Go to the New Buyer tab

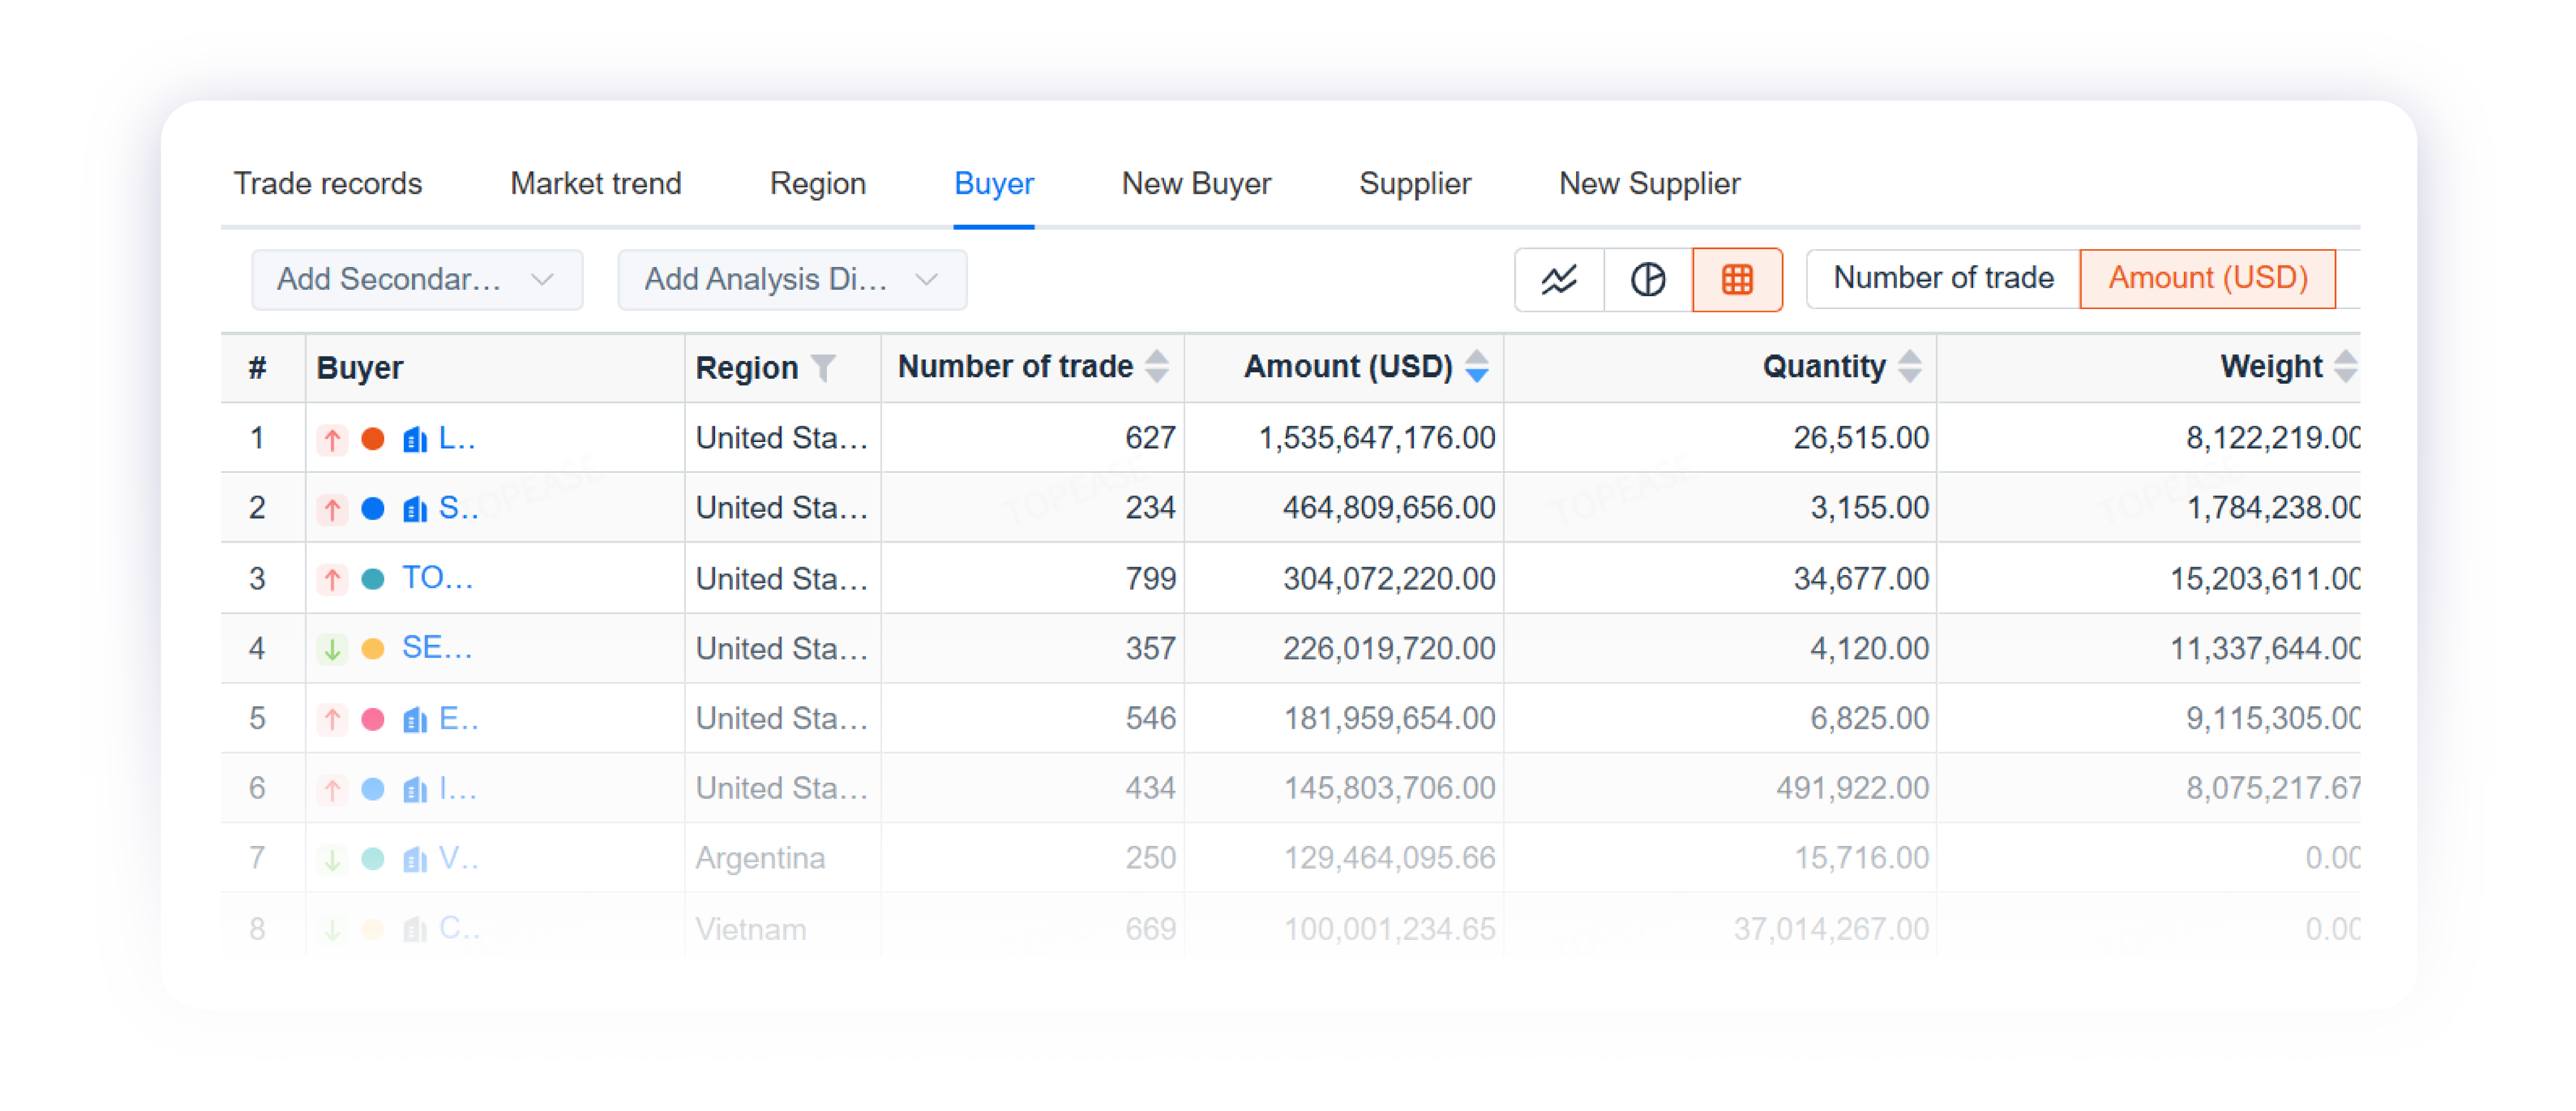(1196, 183)
